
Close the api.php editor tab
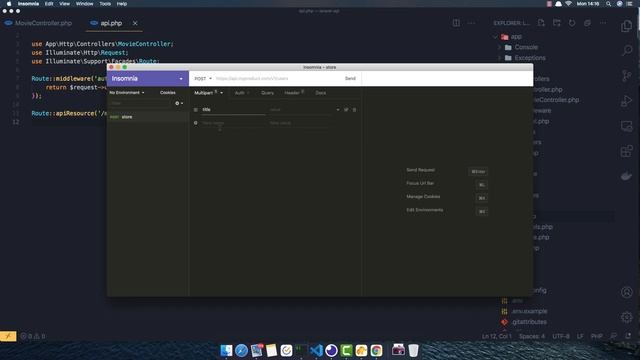tap(135, 23)
